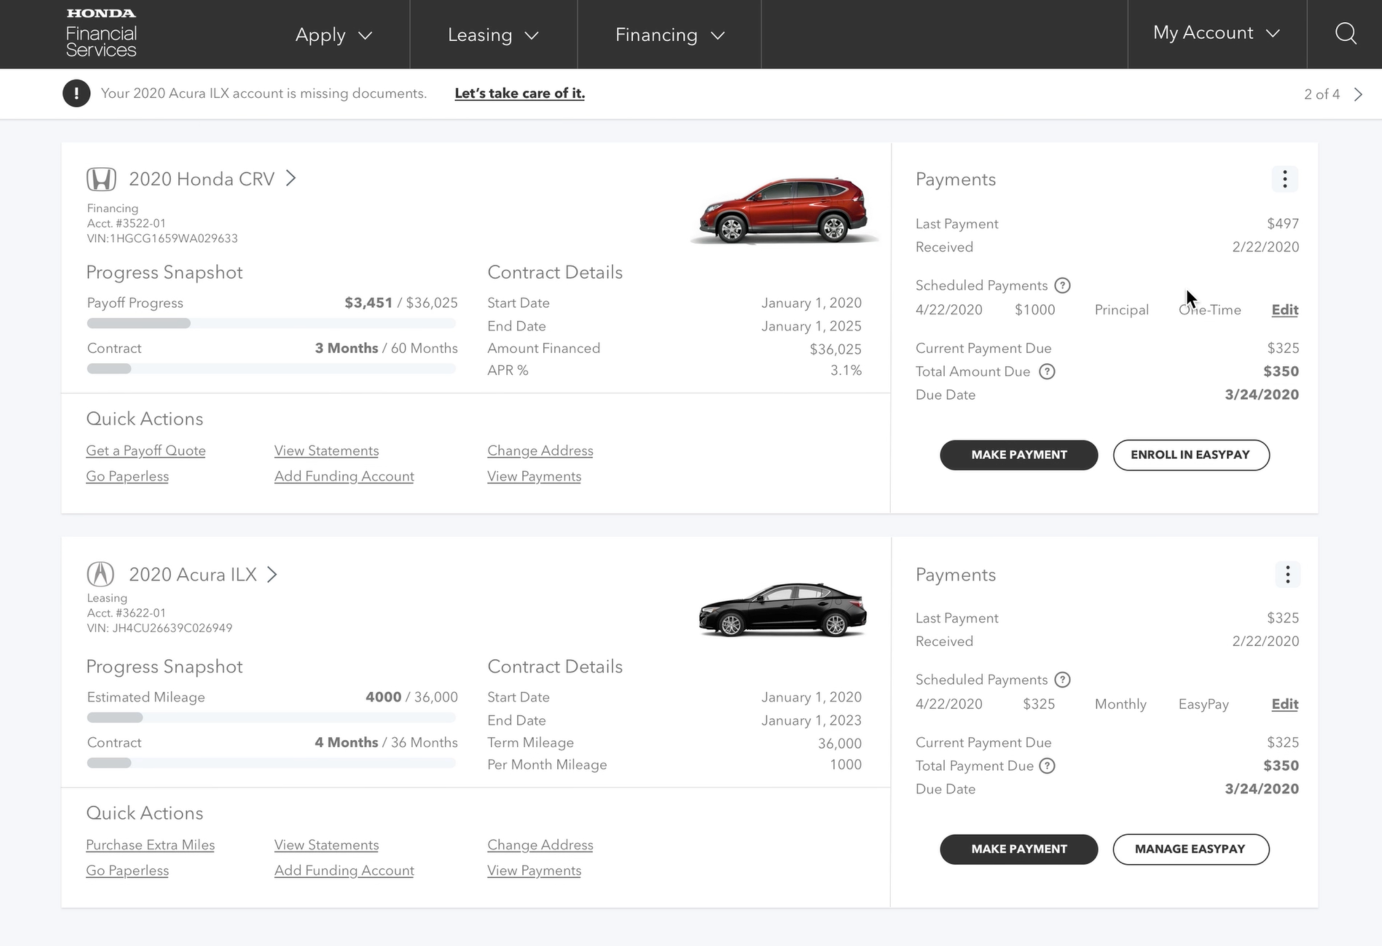Screen dimensions: 1382x946
Task: Click the Payoff Progress bar
Action: coord(272,323)
